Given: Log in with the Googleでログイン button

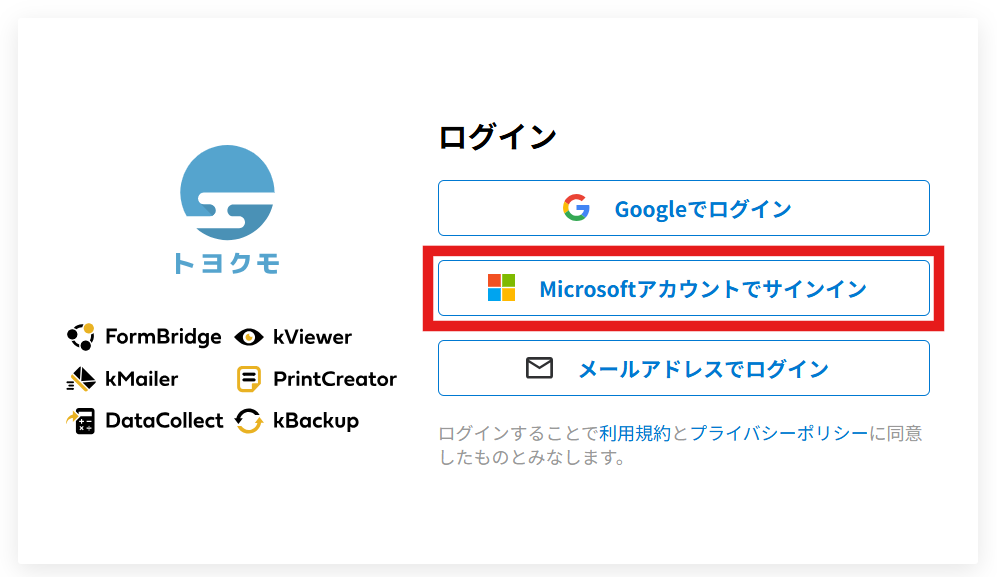Looking at the screenshot, I should coord(683,208).
